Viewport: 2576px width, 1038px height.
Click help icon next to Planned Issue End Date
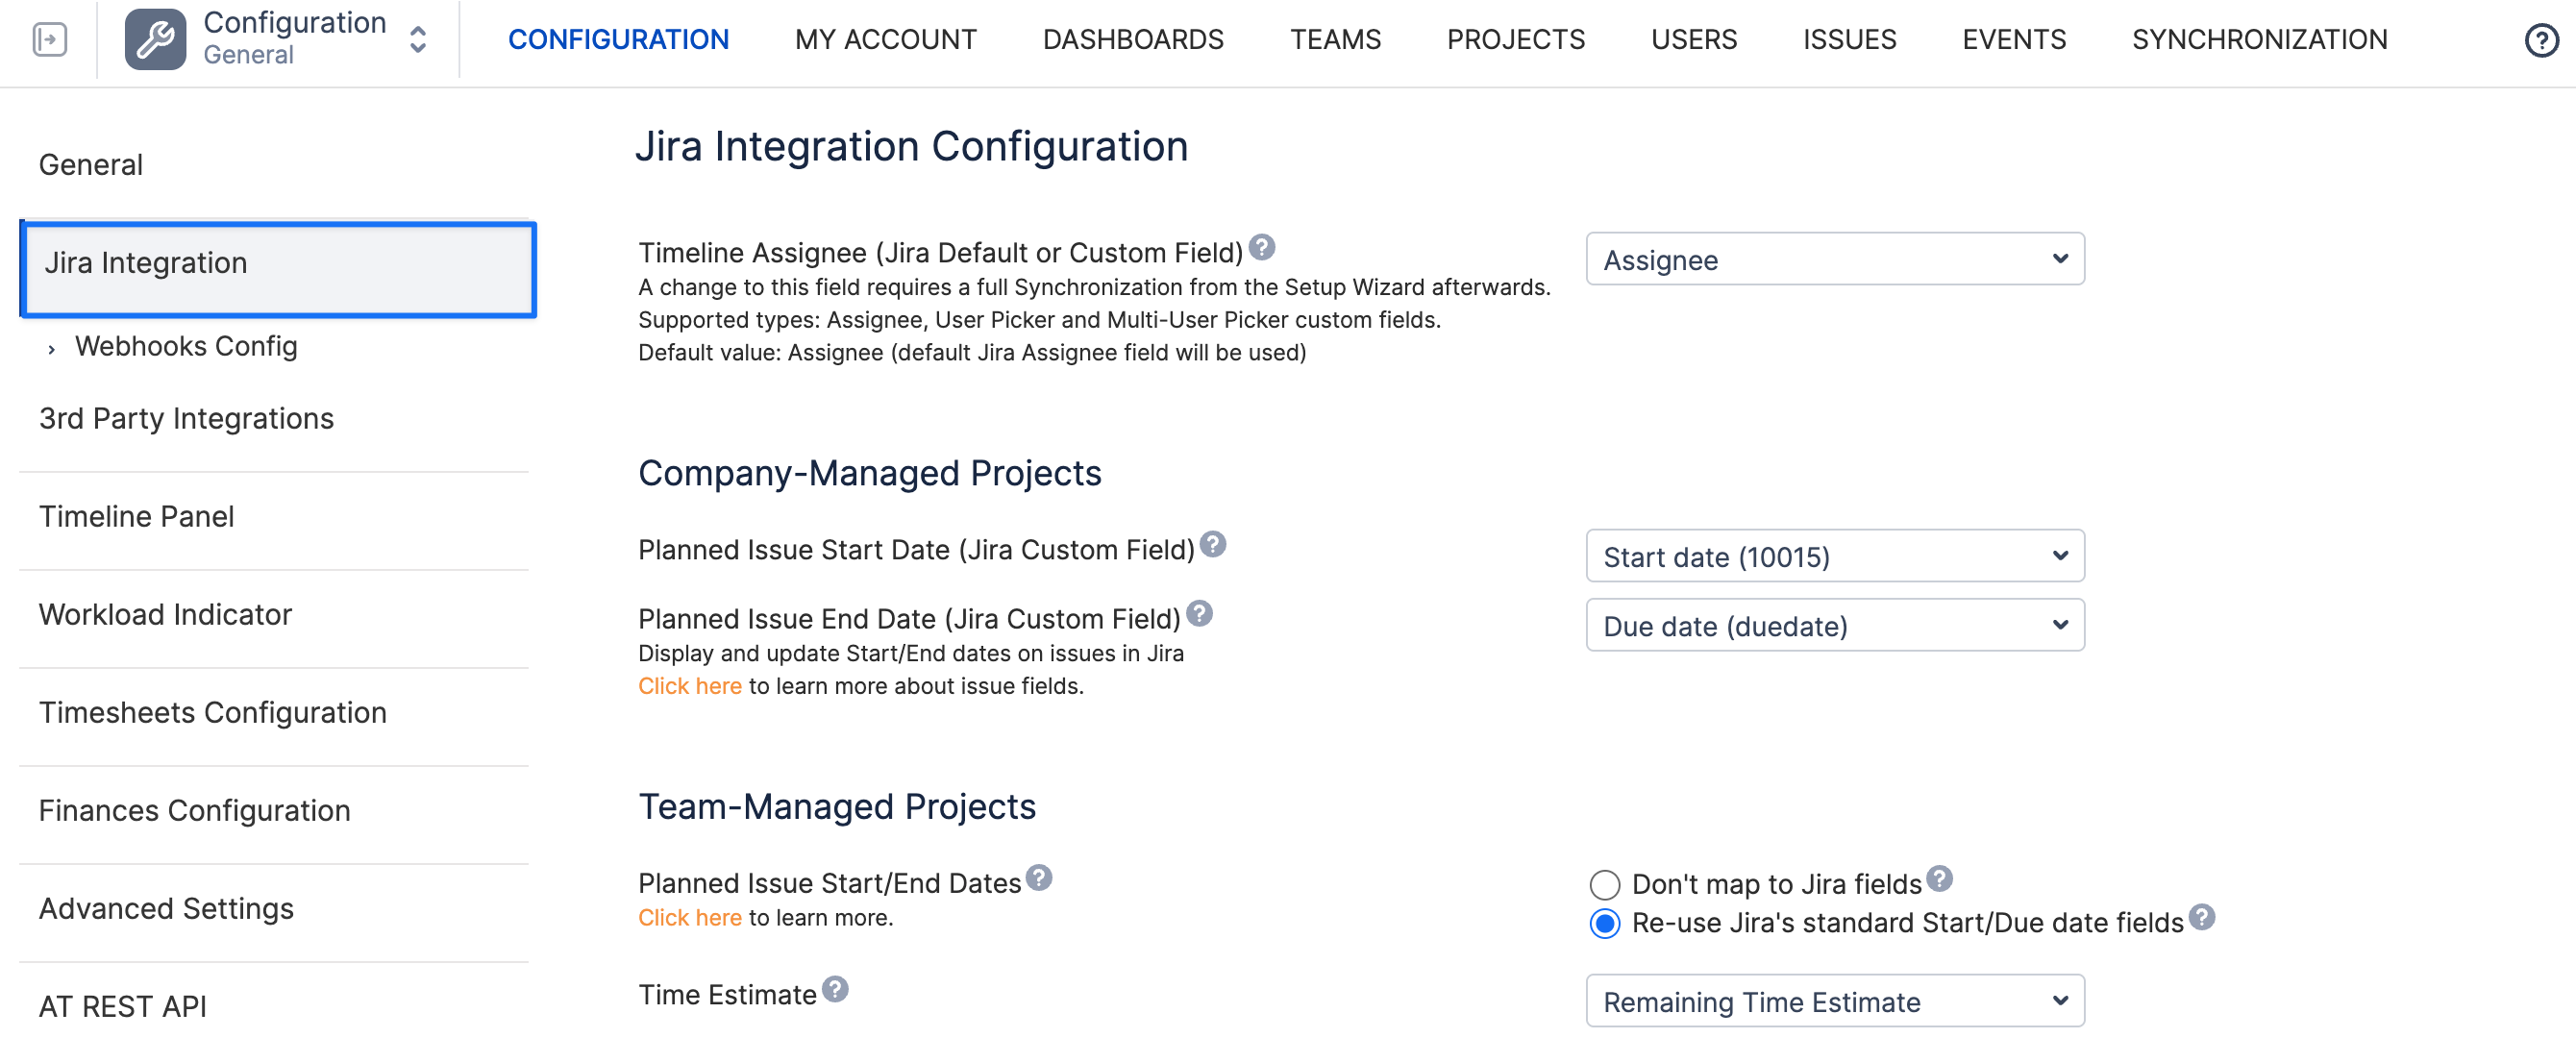pos(1199,613)
